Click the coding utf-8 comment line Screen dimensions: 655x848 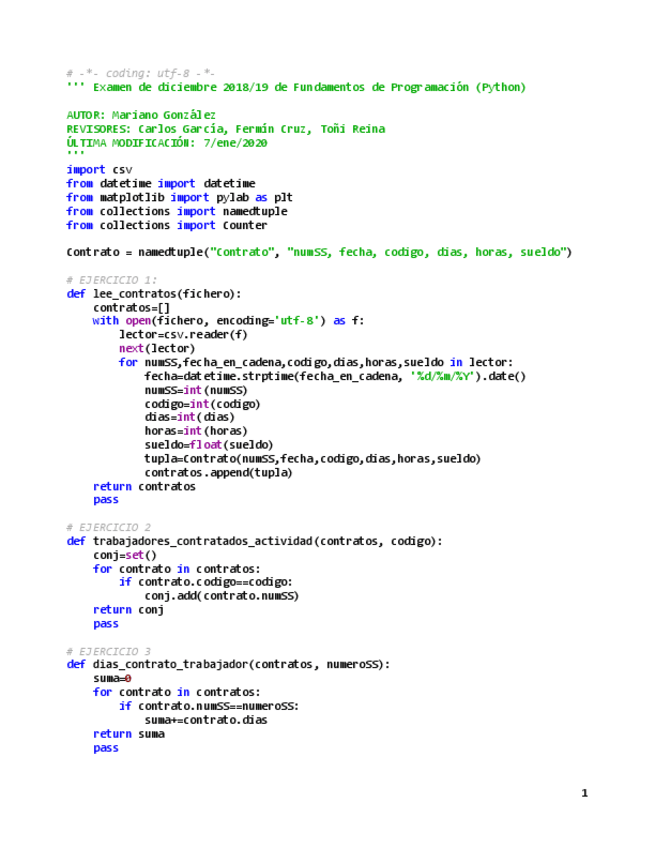141,73
